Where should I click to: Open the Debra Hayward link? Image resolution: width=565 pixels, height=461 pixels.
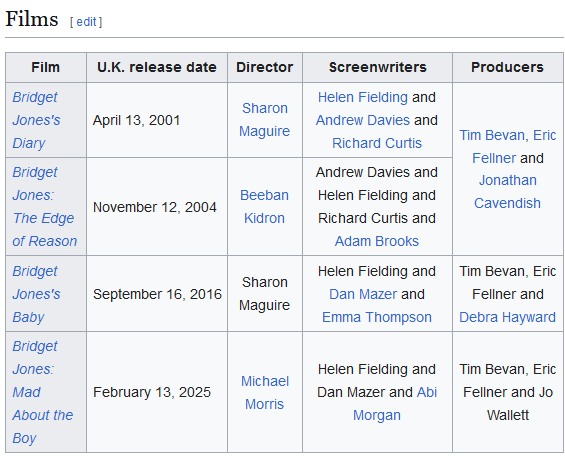click(x=507, y=318)
